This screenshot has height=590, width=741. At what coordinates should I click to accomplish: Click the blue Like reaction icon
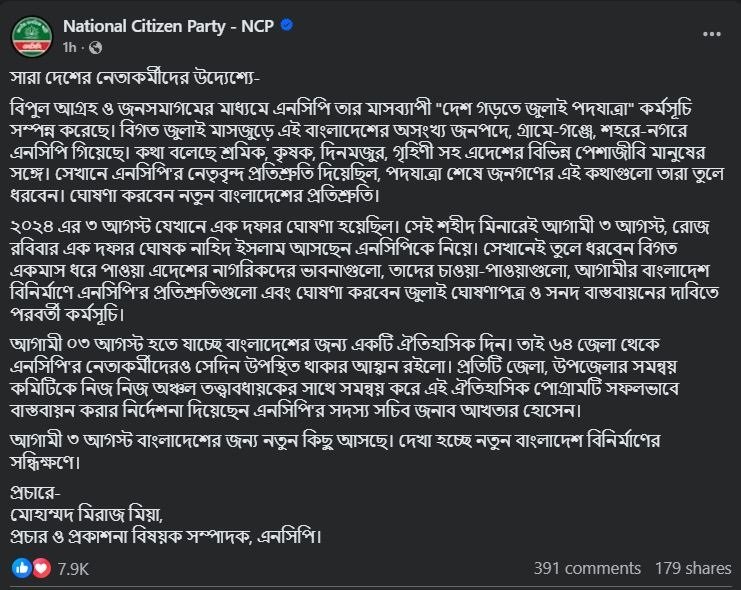(21, 568)
